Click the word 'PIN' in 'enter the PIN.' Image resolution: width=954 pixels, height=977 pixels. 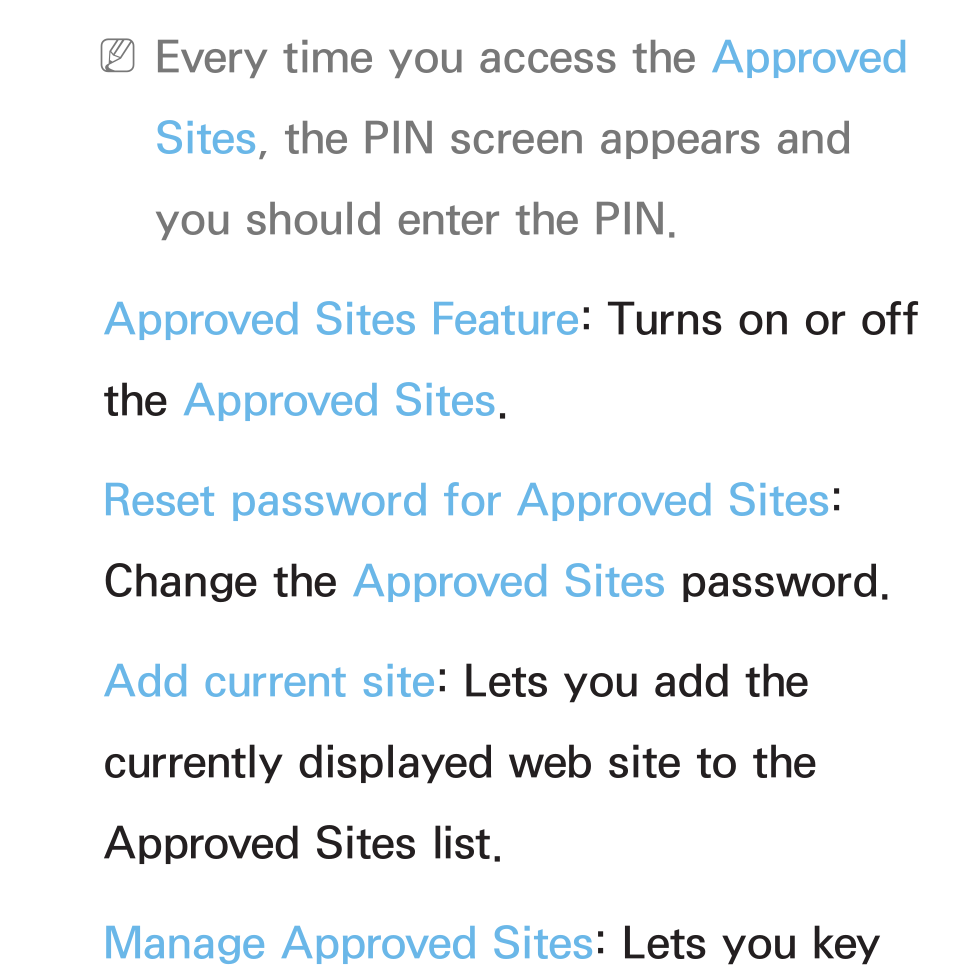(631, 220)
